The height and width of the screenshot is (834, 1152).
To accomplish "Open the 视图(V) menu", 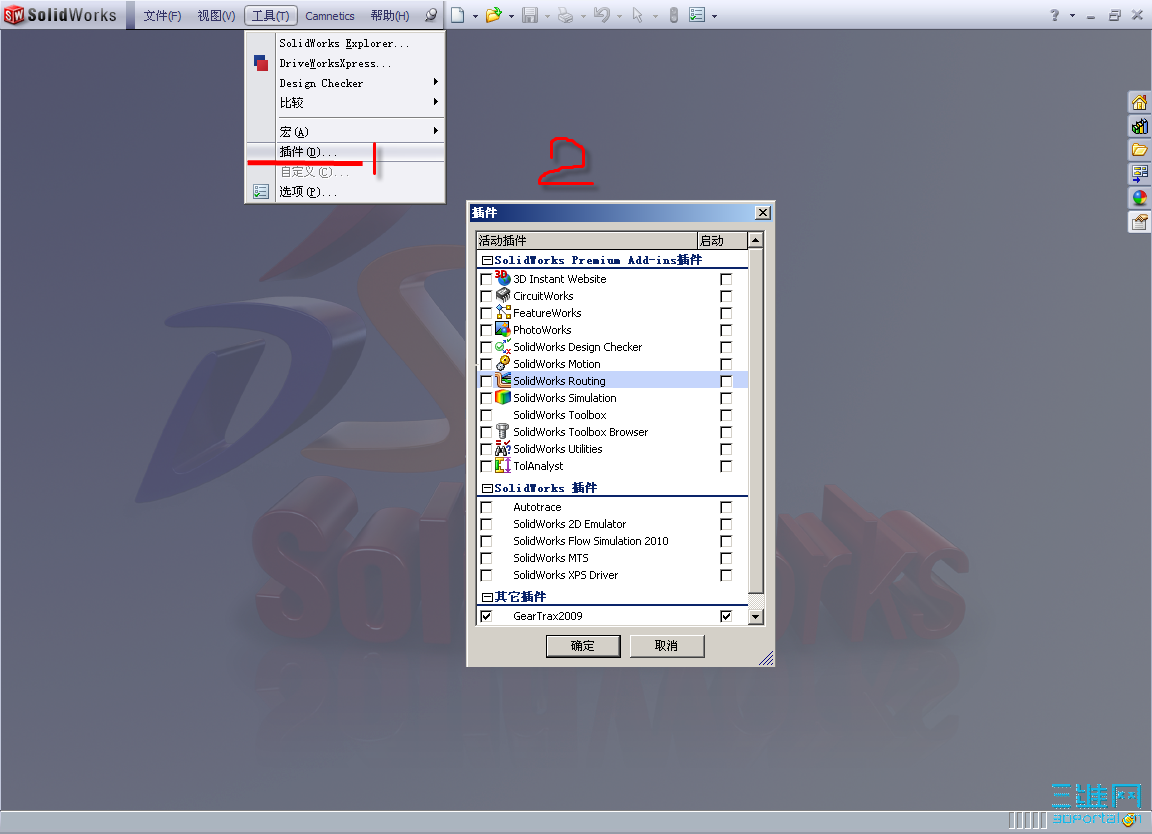I will [x=216, y=15].
